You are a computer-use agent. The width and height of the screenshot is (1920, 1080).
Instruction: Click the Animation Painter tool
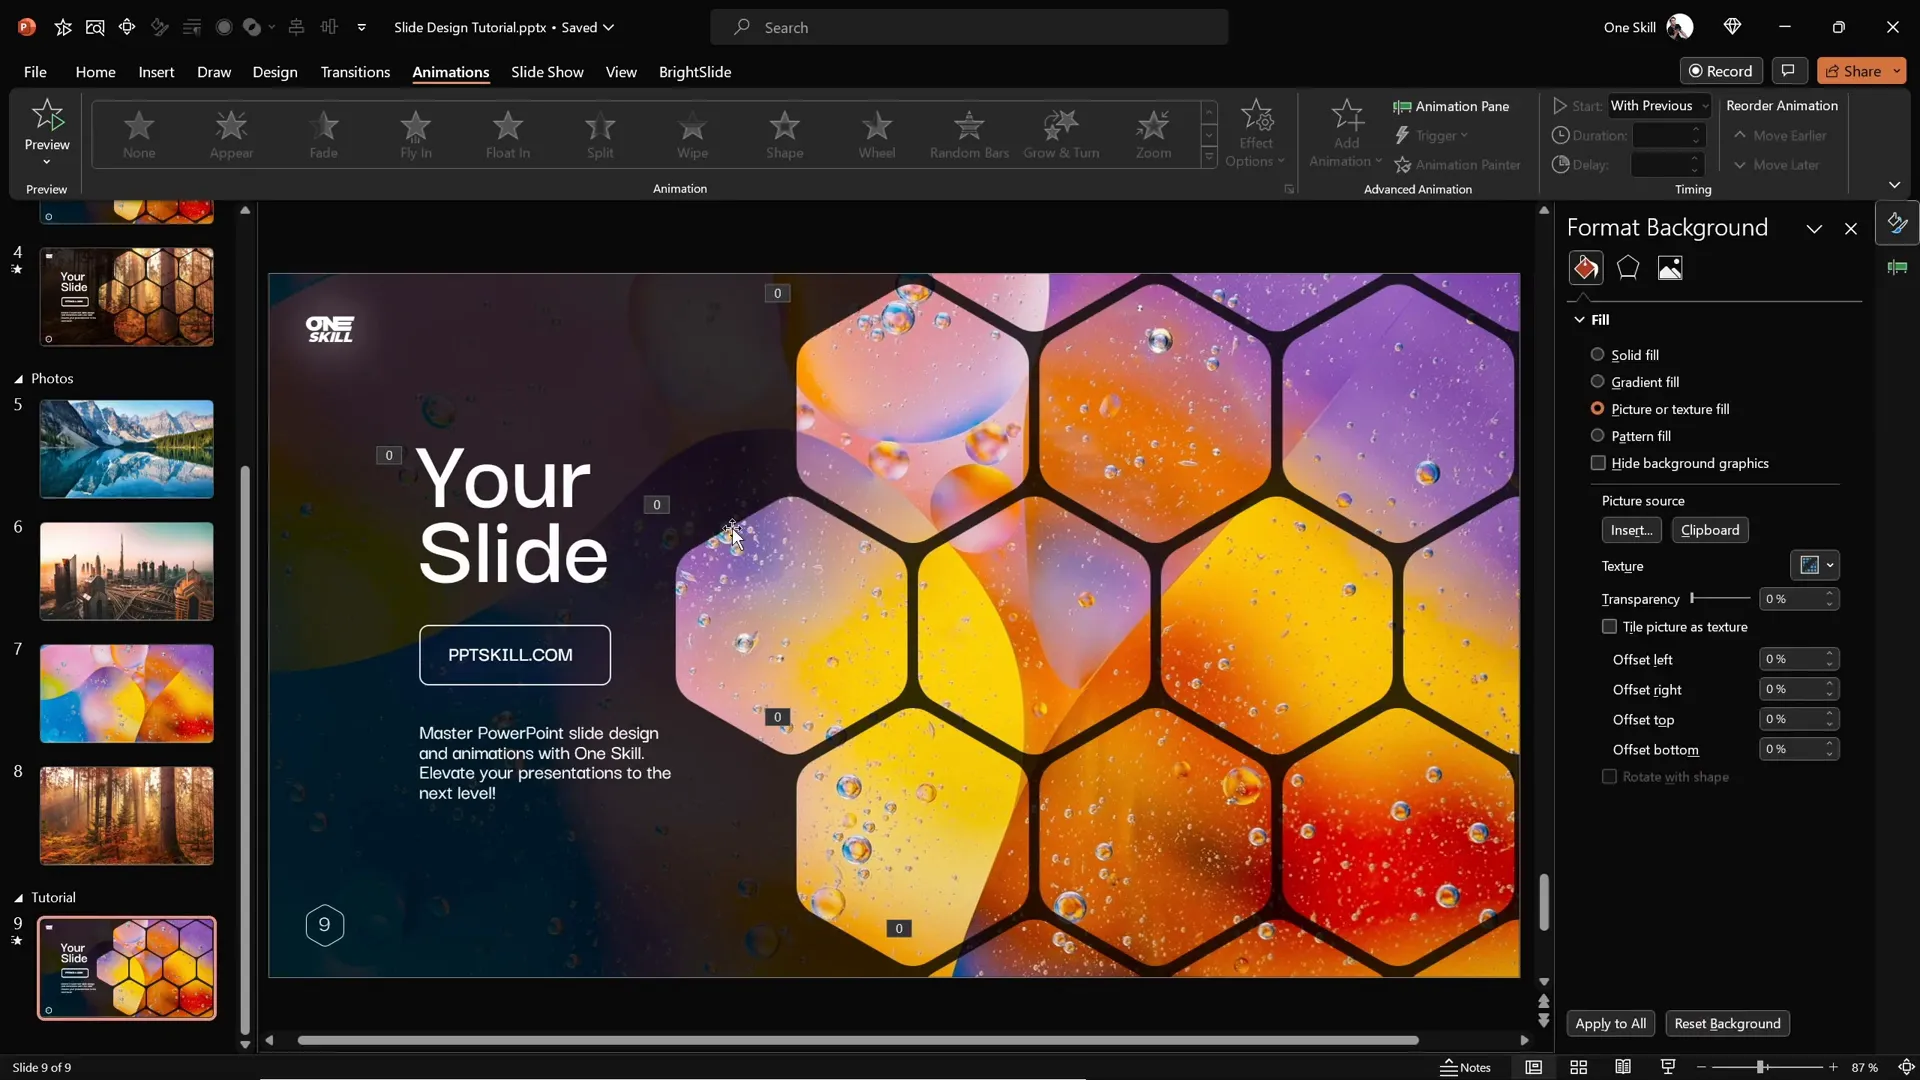pyautogui.click(x=1458, y=165)
